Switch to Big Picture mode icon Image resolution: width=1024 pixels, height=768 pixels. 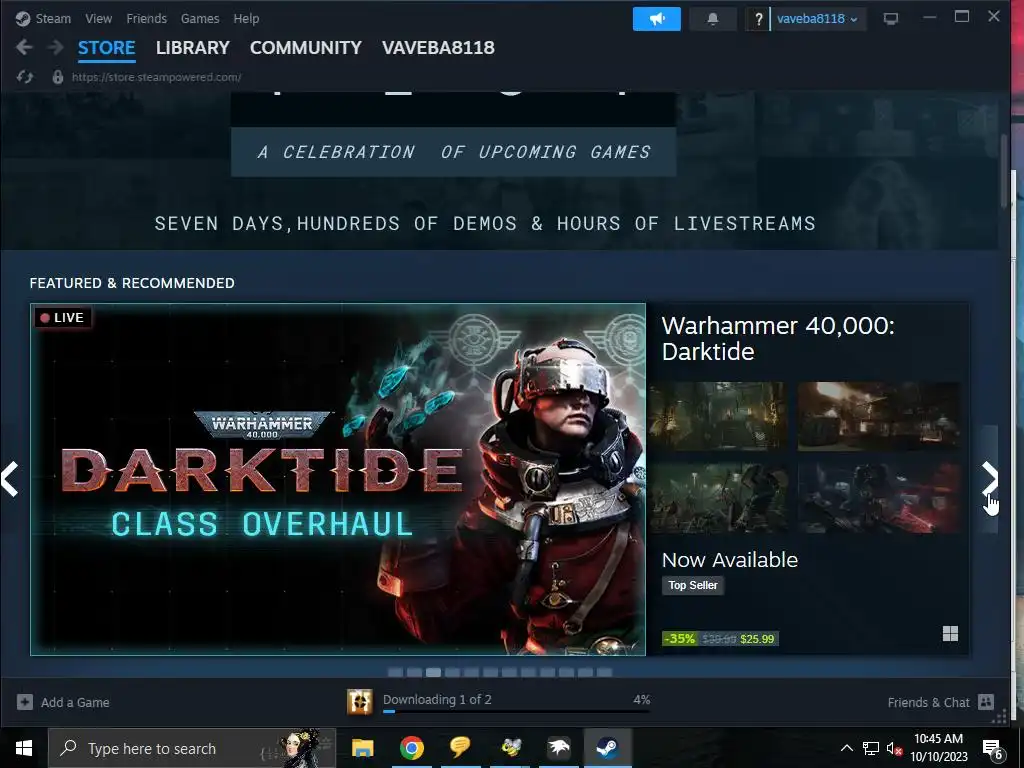tap(891, 19)
